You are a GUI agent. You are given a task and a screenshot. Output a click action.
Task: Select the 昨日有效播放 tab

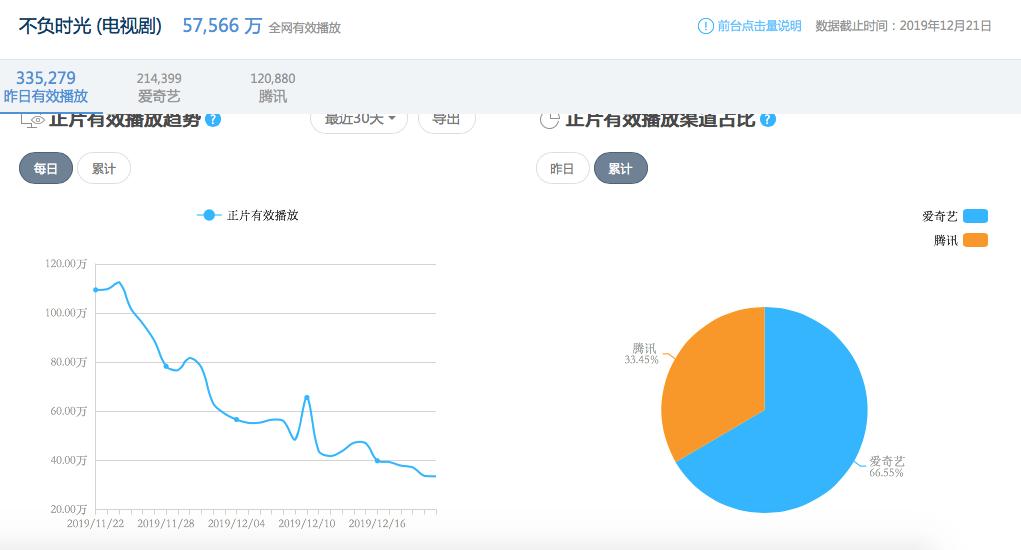[46, 87]
